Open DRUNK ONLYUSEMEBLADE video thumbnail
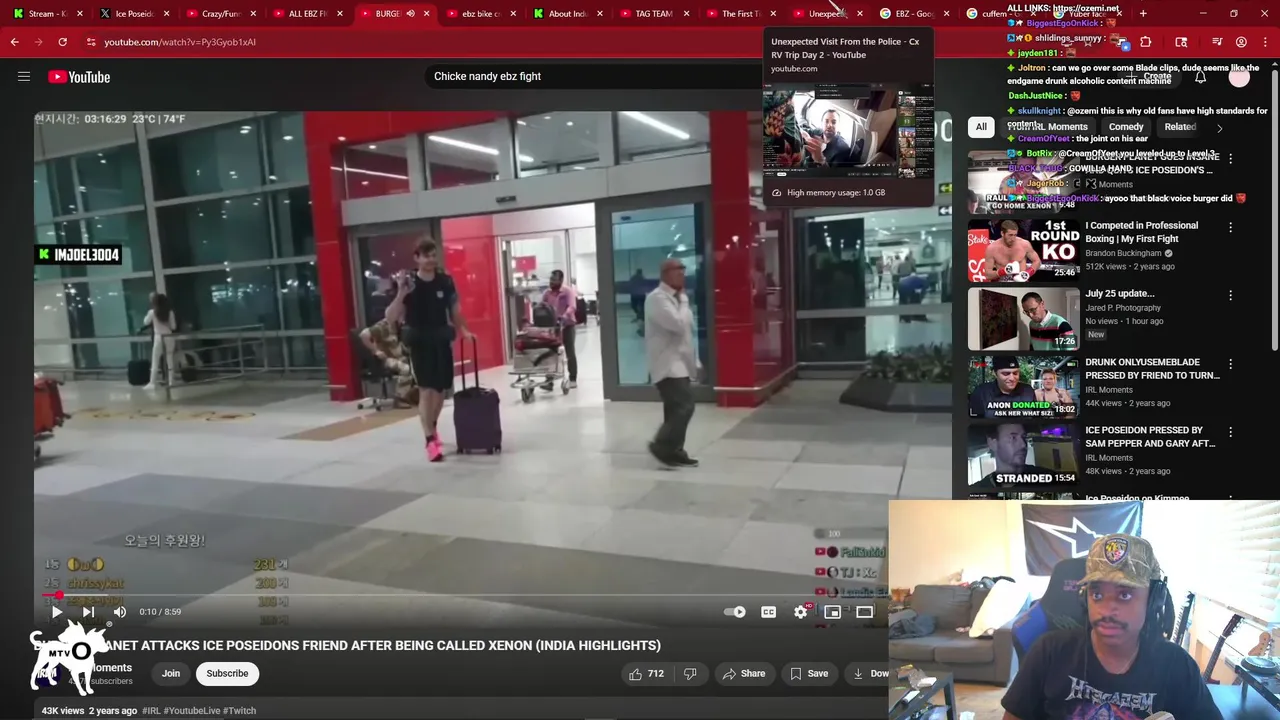This screenshot has height=720, width=1280. 1023,387
